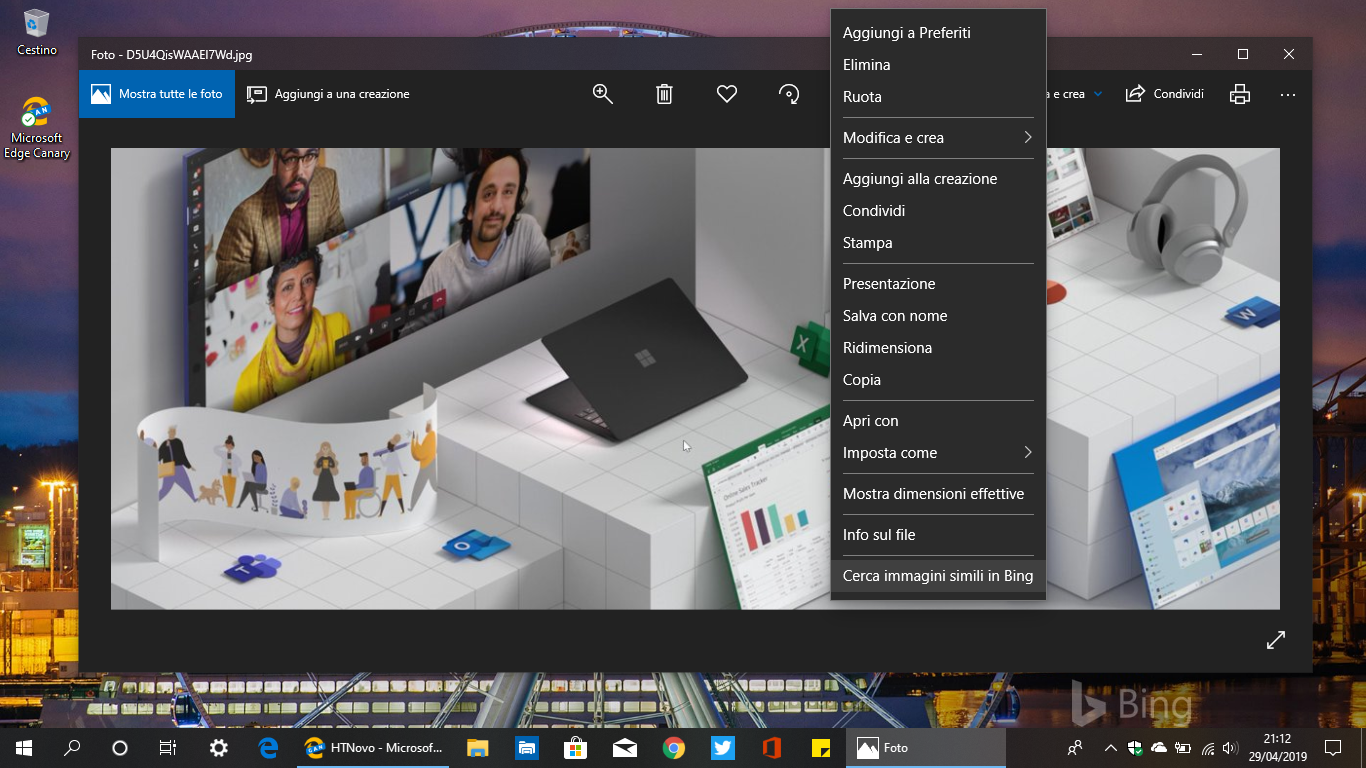This screenshot has height=768, width=1366.
Task: Open File Explorer from the taskbar
Action: 478,748
